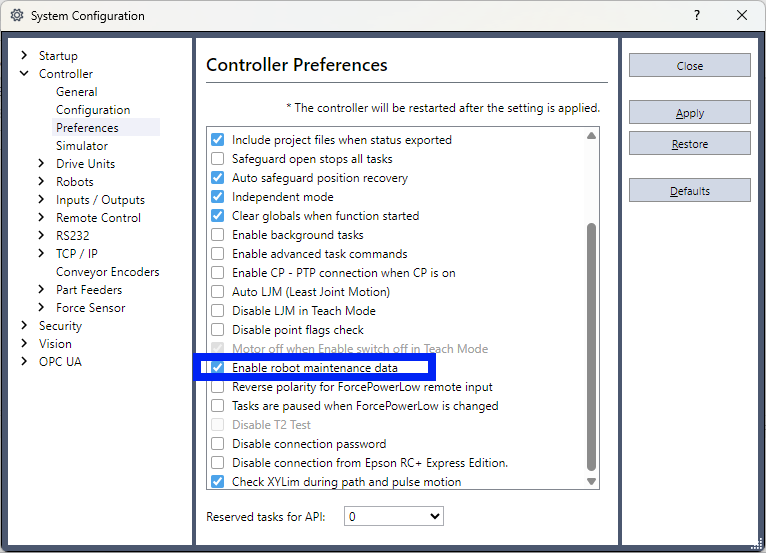Click the Apply button
The height and width of the screenshot is (553, 766).
pos(689,113)
